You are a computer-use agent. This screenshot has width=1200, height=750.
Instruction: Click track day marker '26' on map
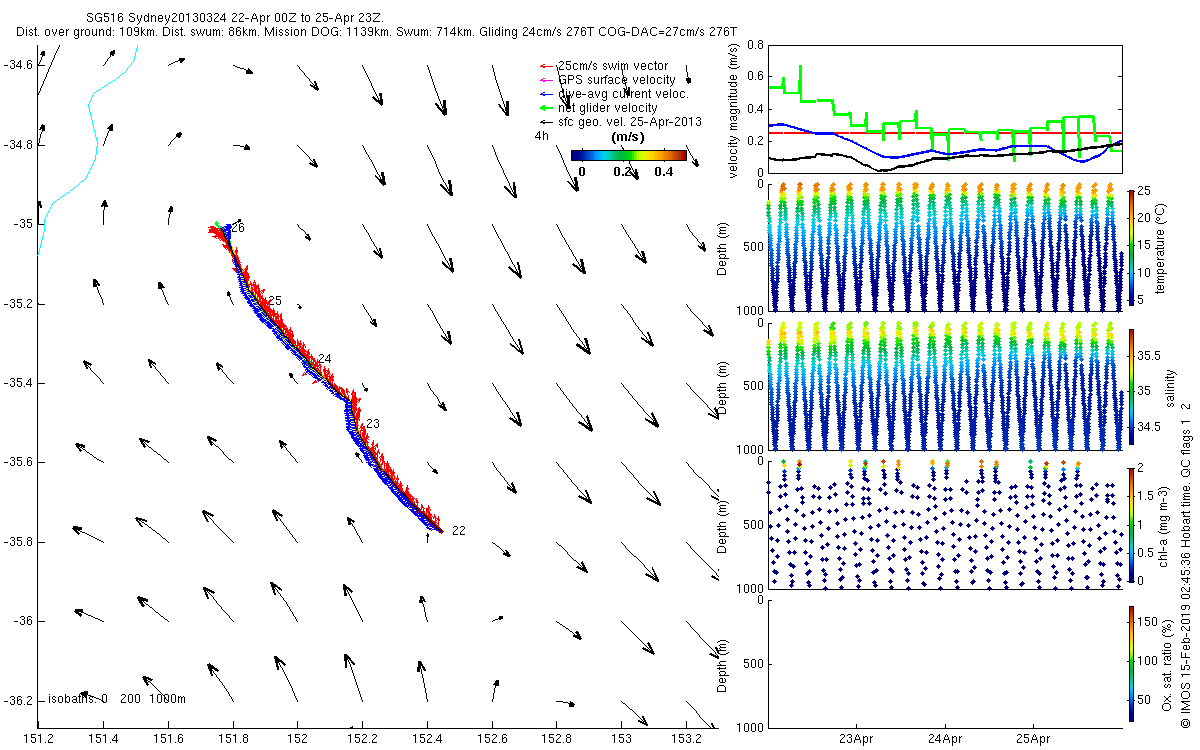(238, 228)
